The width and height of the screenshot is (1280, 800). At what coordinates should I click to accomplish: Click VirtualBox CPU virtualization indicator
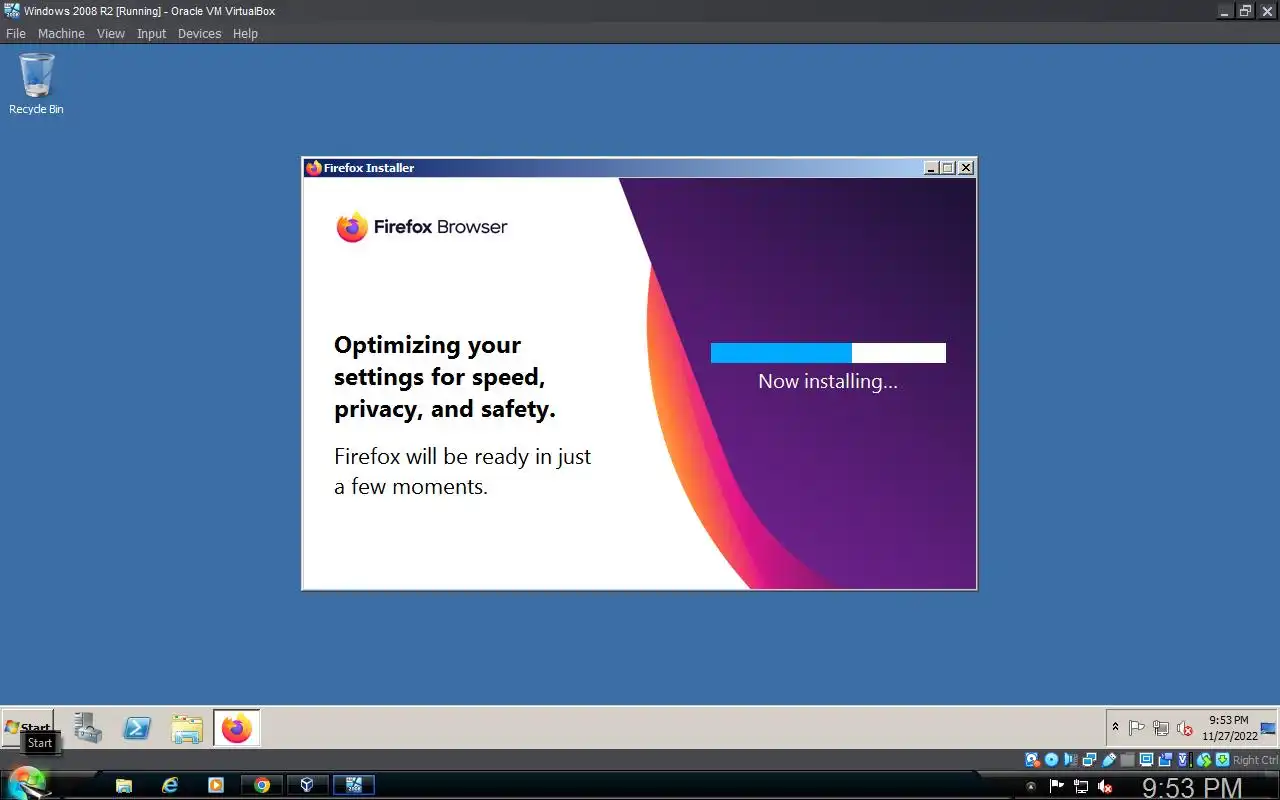point(1184,760)
